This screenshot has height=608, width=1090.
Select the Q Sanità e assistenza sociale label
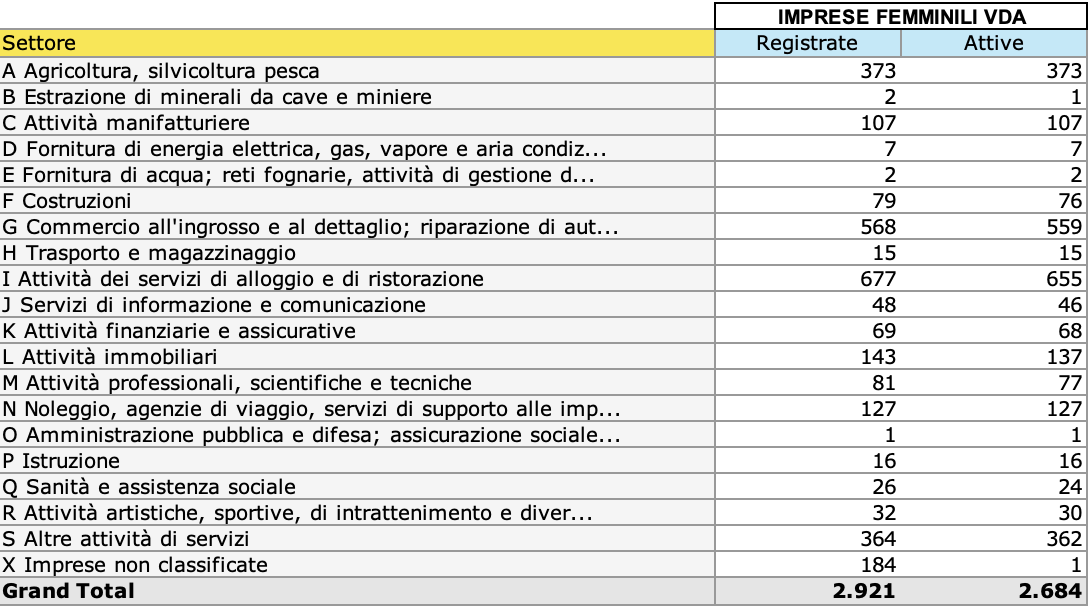[x=149, y=487]
